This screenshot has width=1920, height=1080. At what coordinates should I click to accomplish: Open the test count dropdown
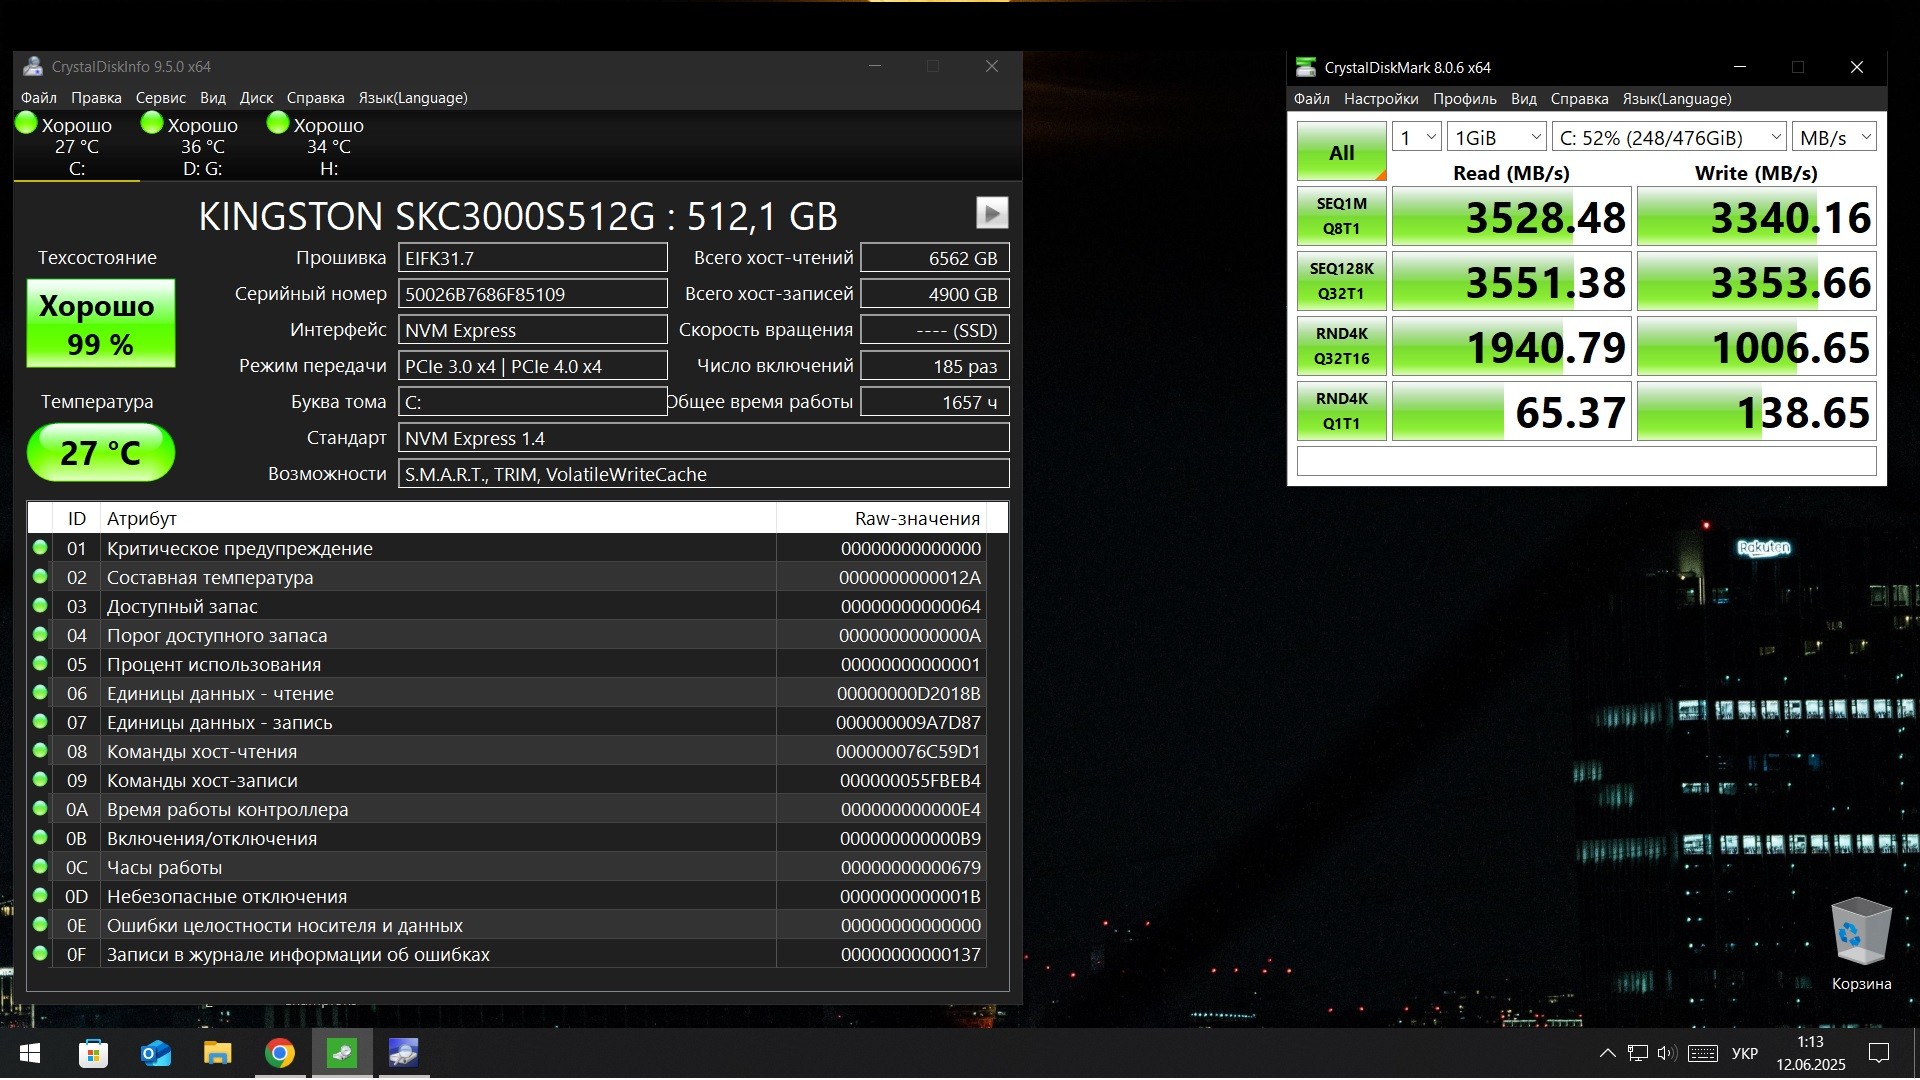1416,137
